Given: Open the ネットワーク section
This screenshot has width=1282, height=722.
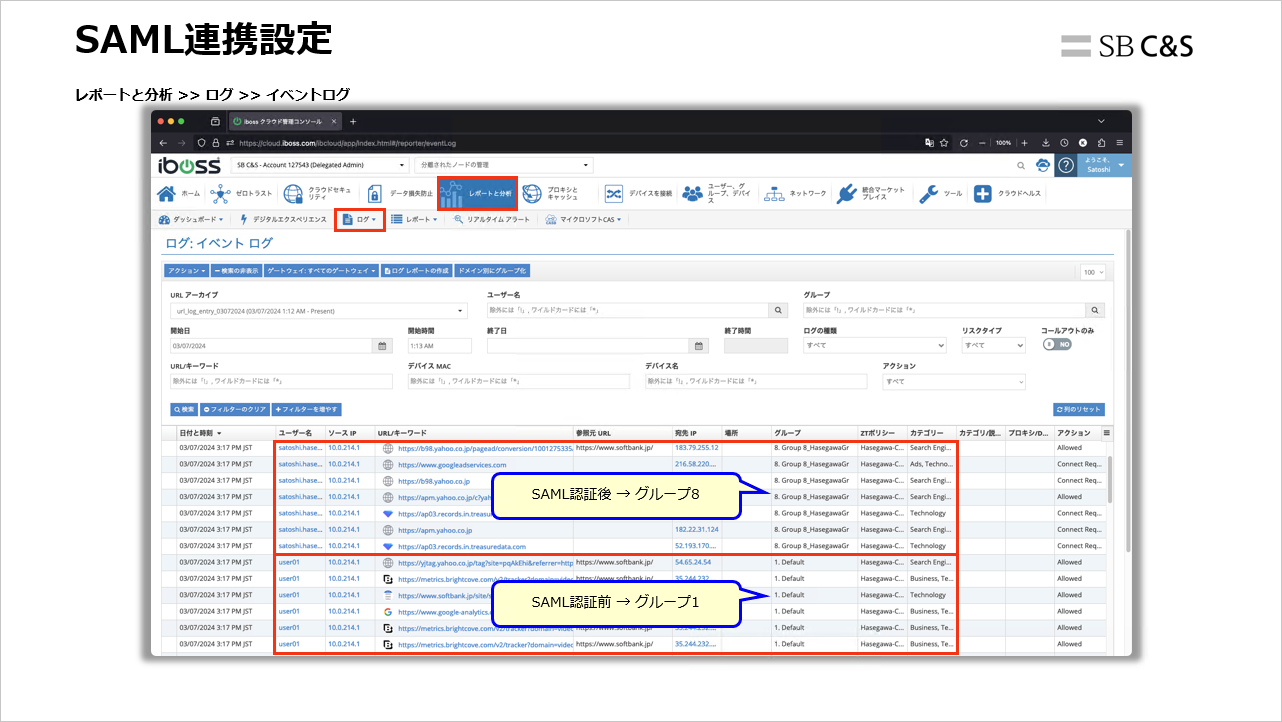Looking at the screenshot, I should pos(795,194).
